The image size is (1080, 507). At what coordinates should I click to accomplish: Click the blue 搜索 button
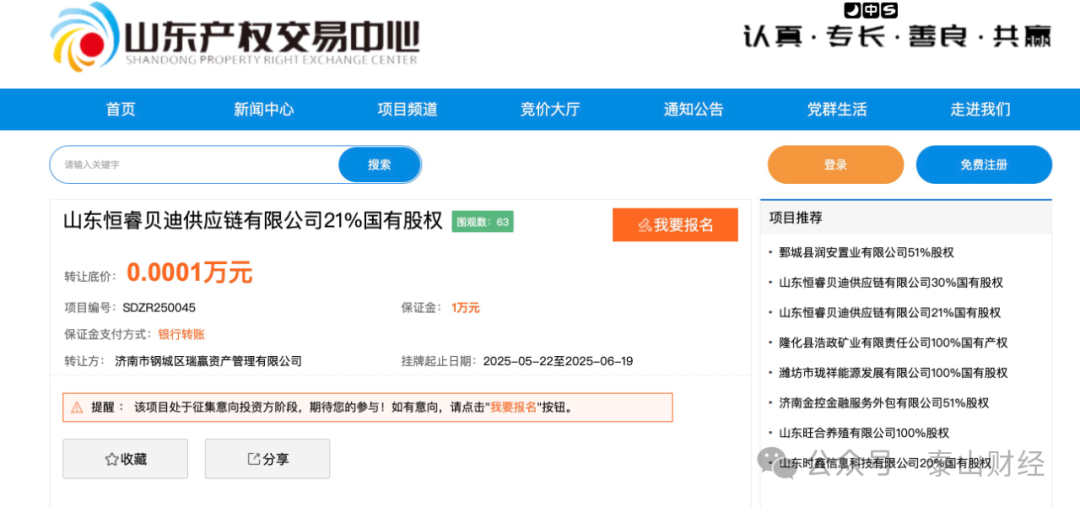[379, 165]
